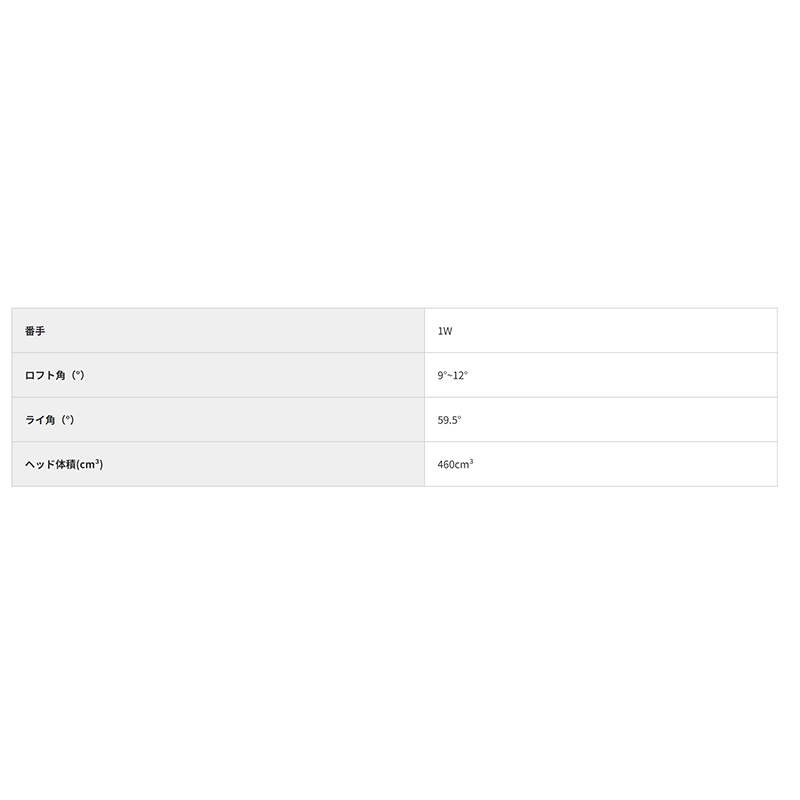Click empty gray area of 番手 cell
800x800 pixels.
coord(250,331)
